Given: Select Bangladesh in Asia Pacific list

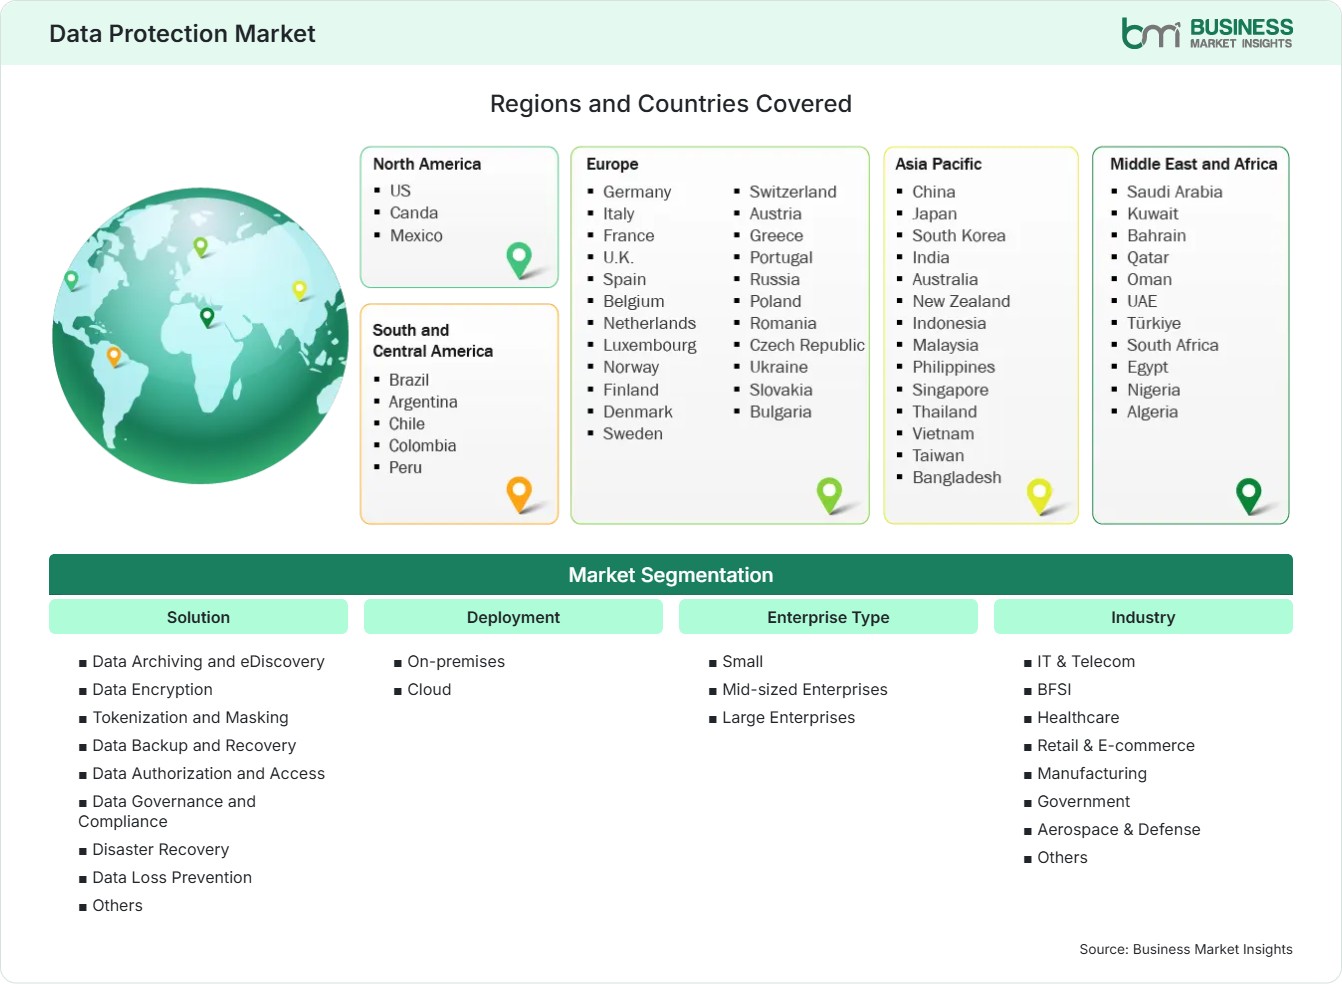Looking at the screenshot, I should (957, 478).
